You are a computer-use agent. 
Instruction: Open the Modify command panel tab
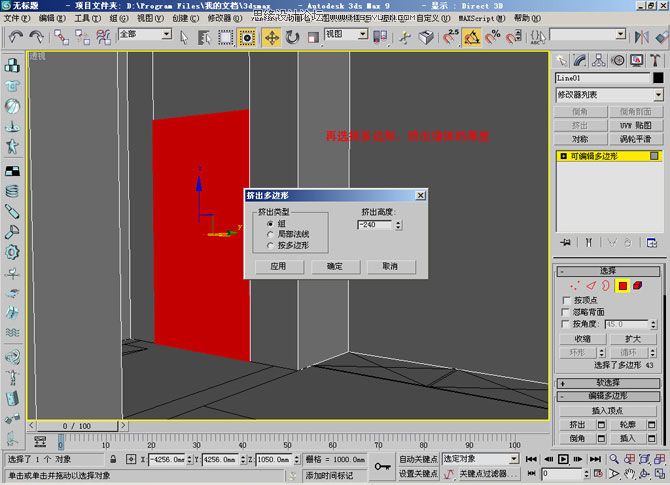[x=580, y=61]
